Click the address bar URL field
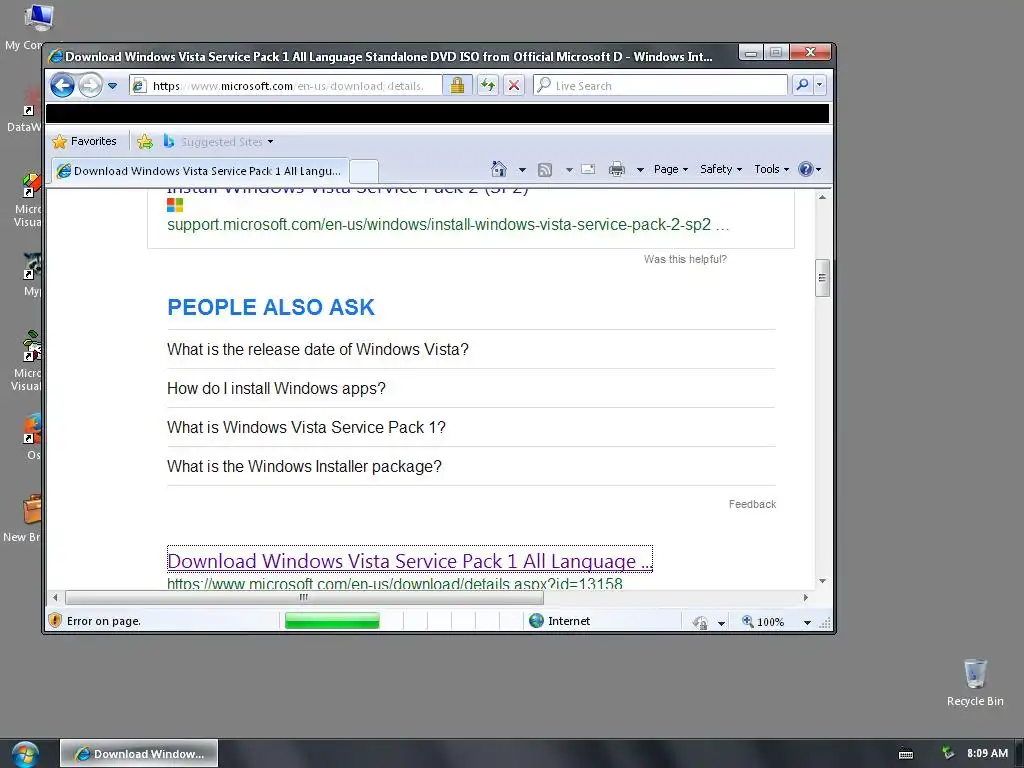The height and width of the screenshot is (768, 1024). [x=285, y=86]
